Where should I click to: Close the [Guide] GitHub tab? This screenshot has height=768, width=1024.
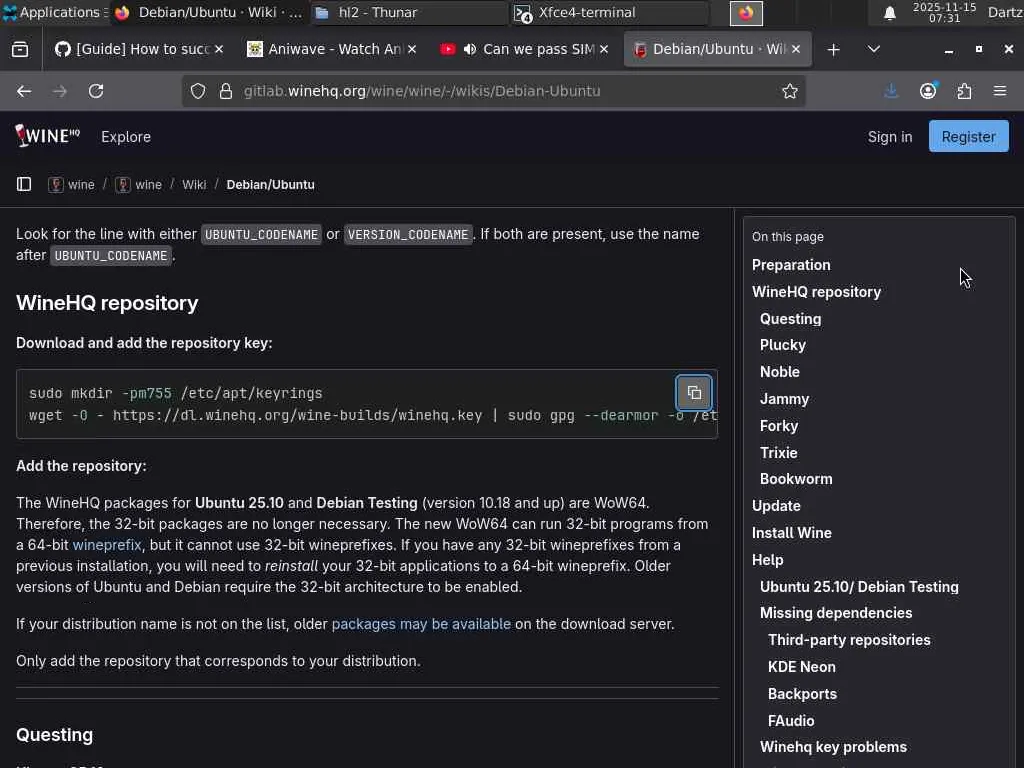point(219,49)
